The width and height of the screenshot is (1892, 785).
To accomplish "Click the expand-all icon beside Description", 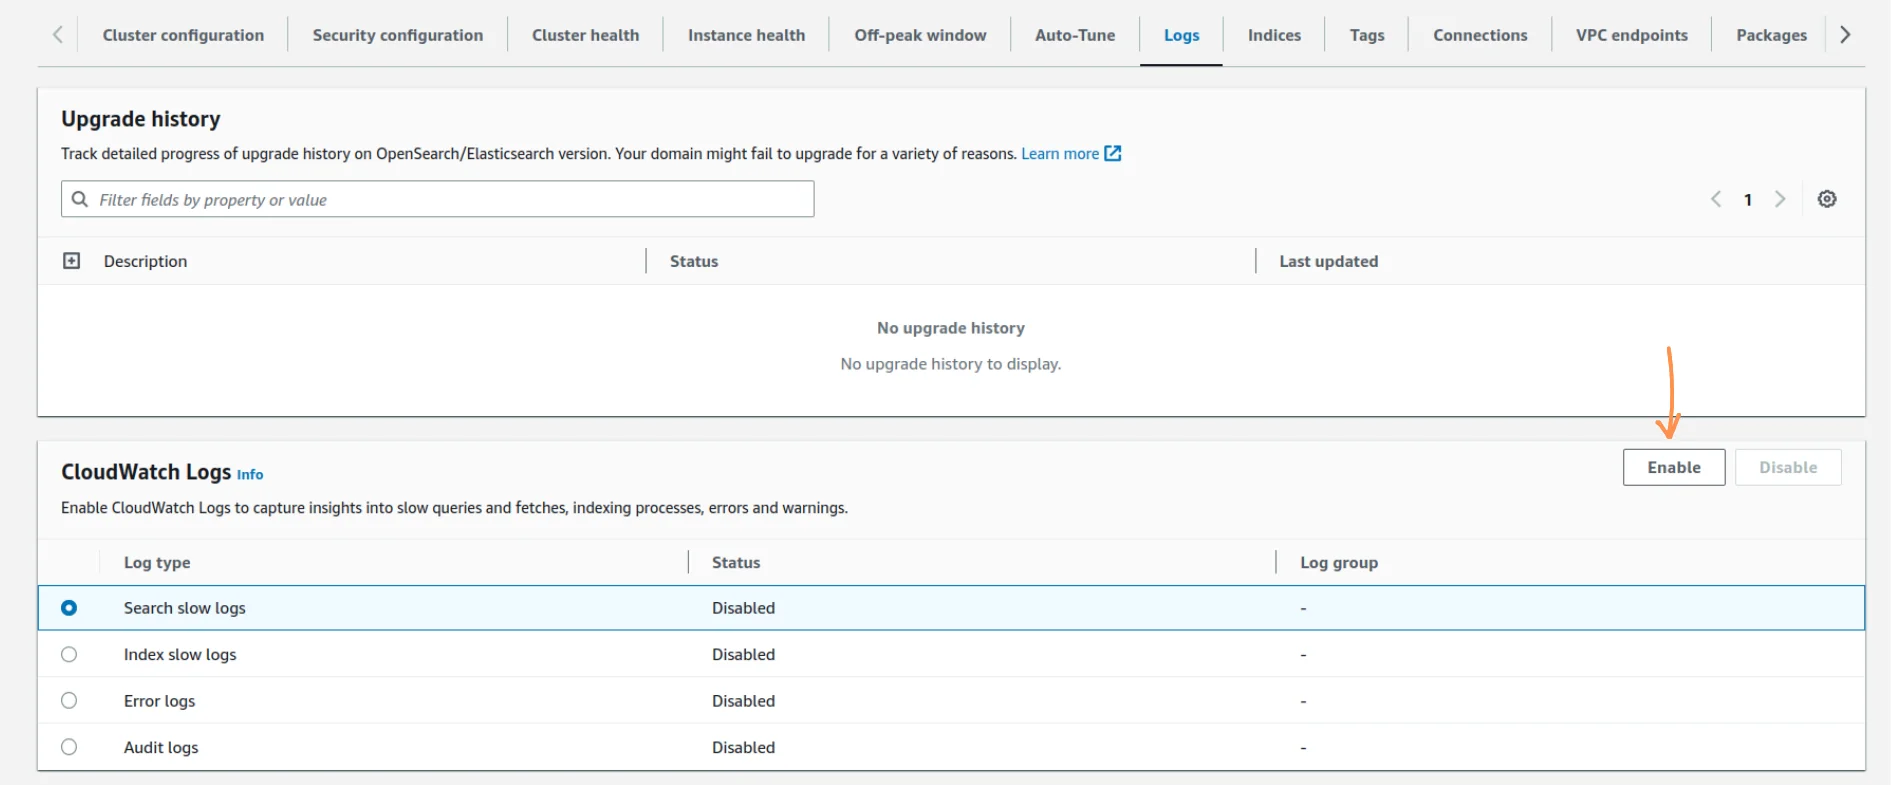I will (72, 261).
